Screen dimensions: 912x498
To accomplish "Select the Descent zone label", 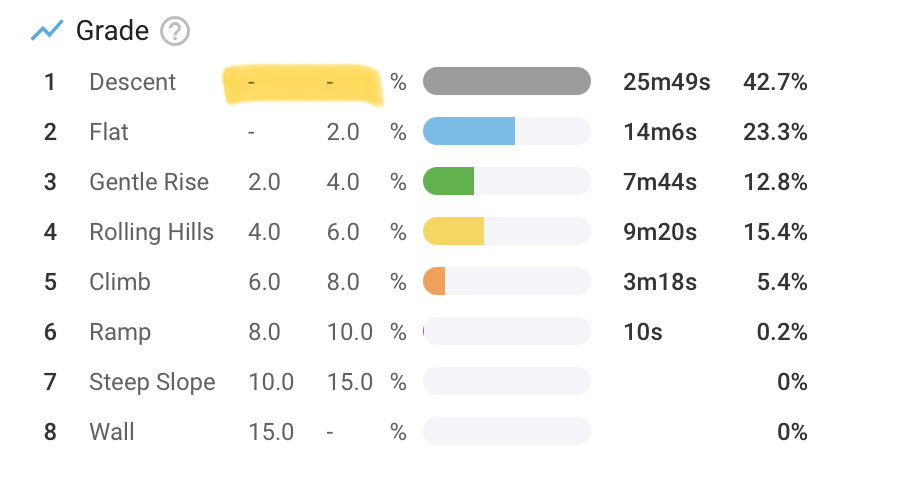I will coord(133,82).
